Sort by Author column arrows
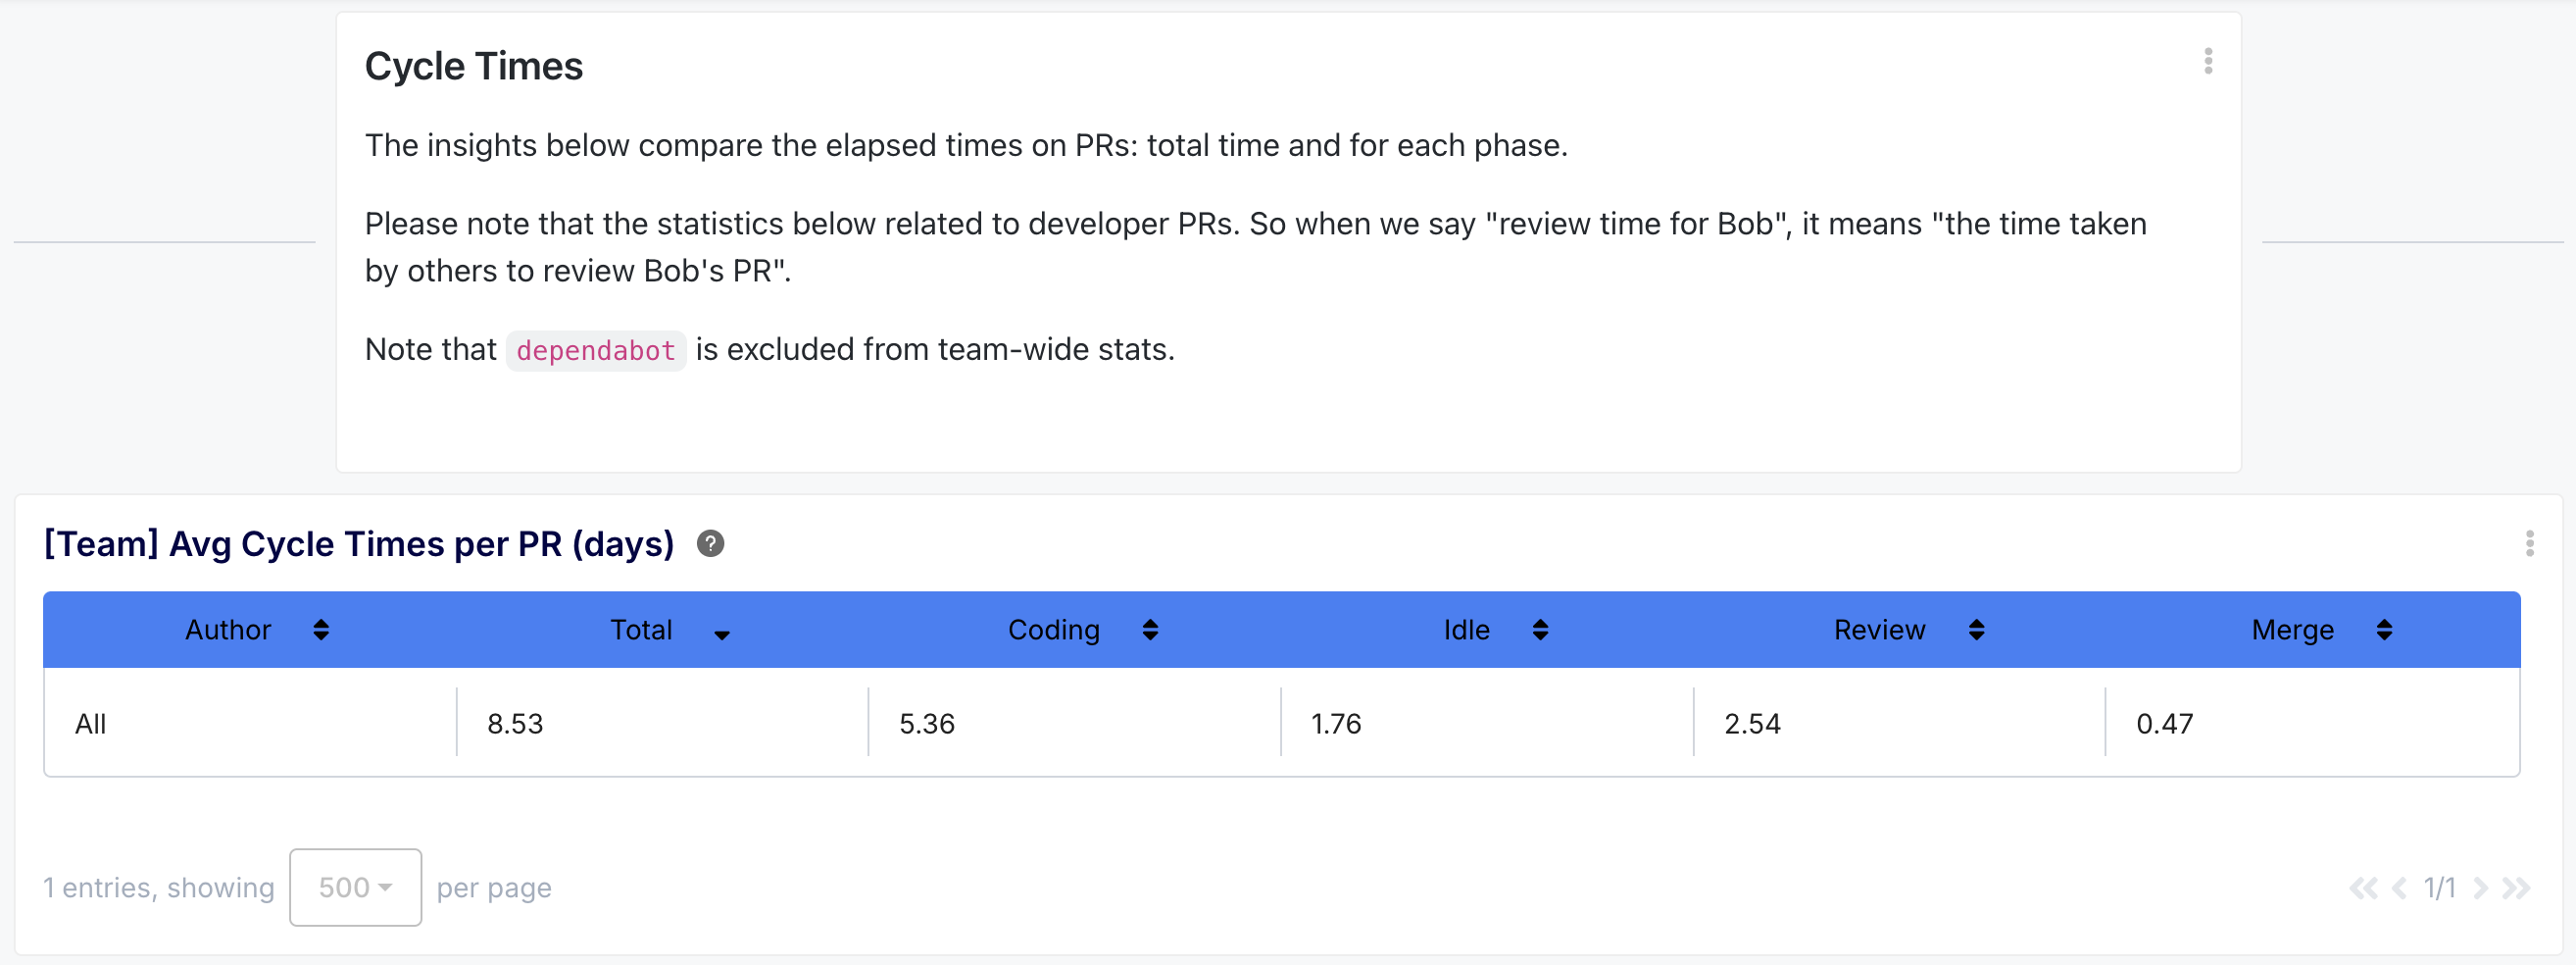 click(x=321, y=629)
